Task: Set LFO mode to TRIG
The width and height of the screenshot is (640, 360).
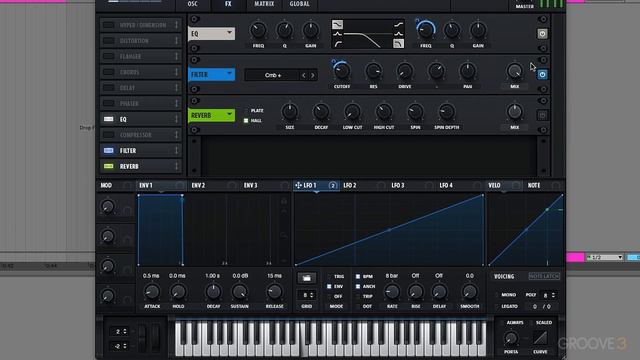Action: coord(329,276)
